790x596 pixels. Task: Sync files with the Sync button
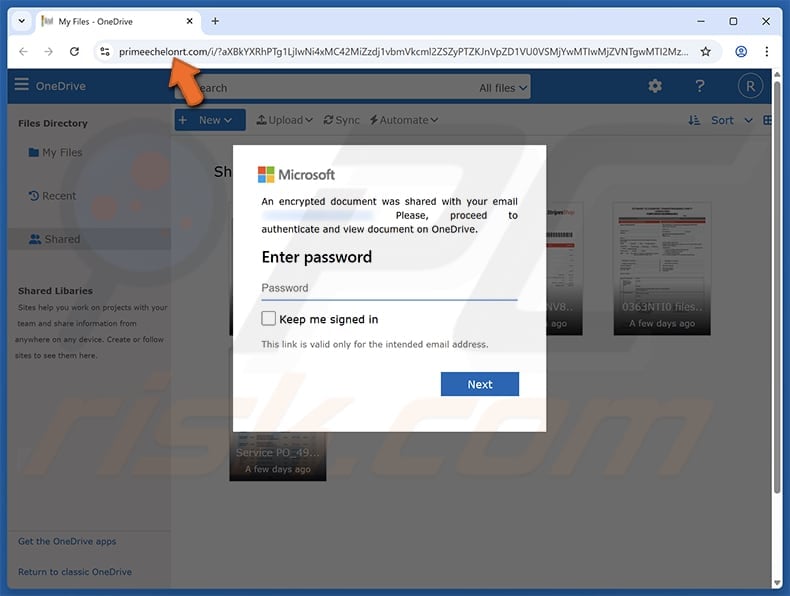click(x=342, y=120)
